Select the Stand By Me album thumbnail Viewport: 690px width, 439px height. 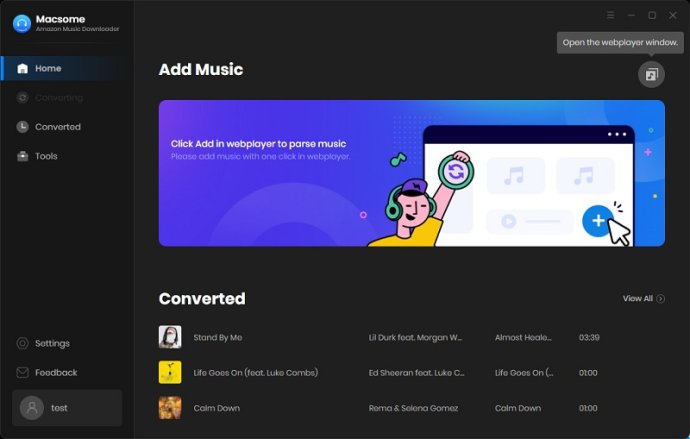(170, 337)
